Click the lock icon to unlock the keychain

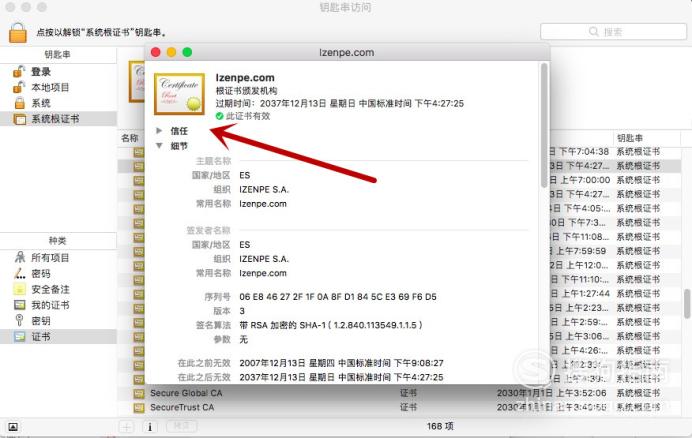tap(18, 33)
